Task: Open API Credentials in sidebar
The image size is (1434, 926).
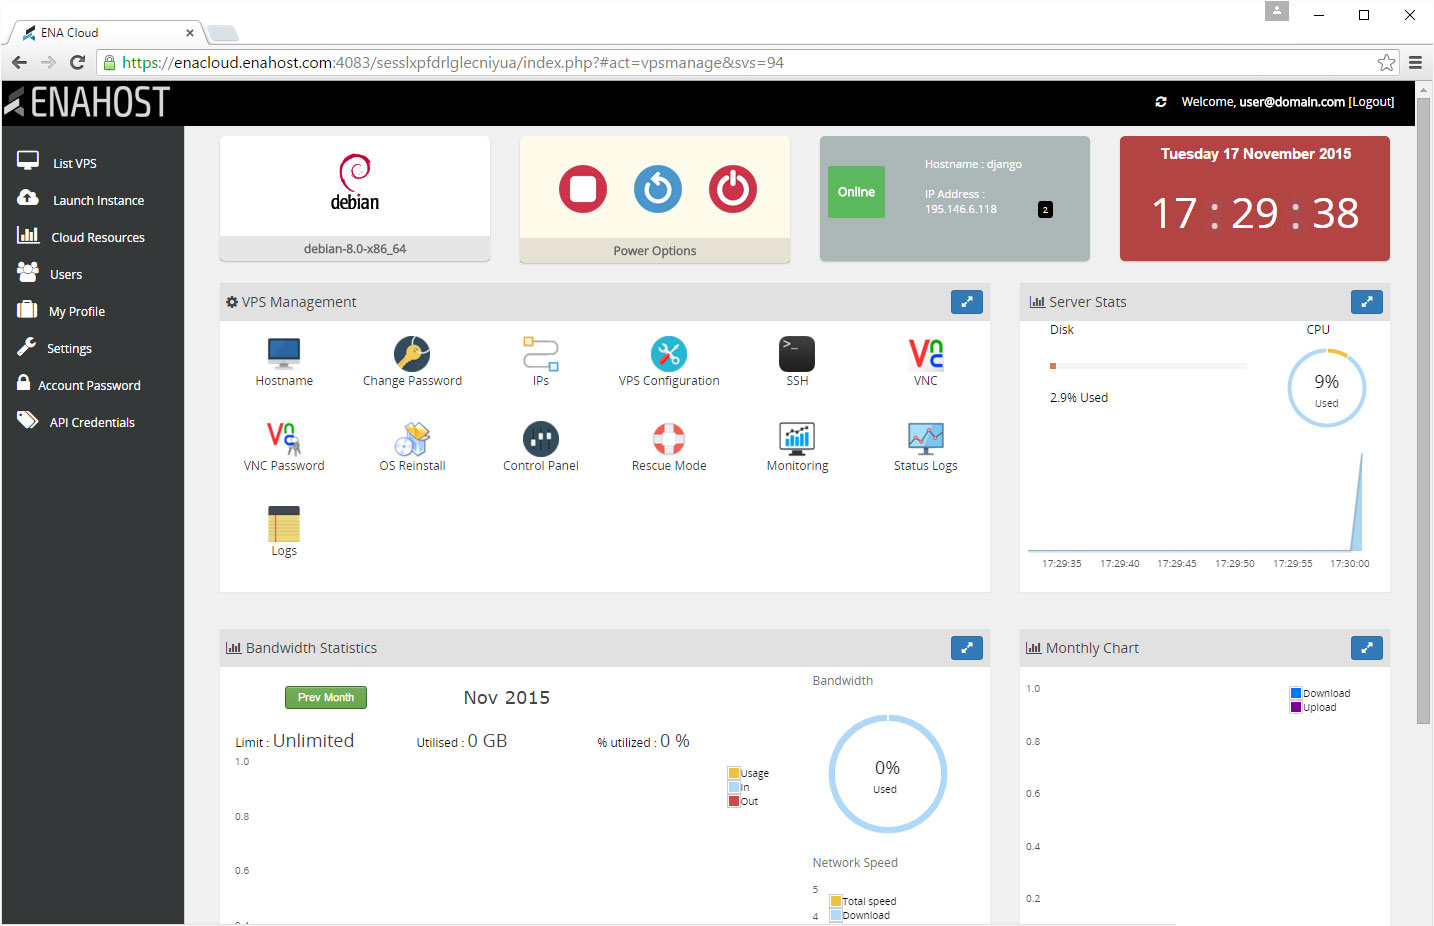Action: [92, 422]
